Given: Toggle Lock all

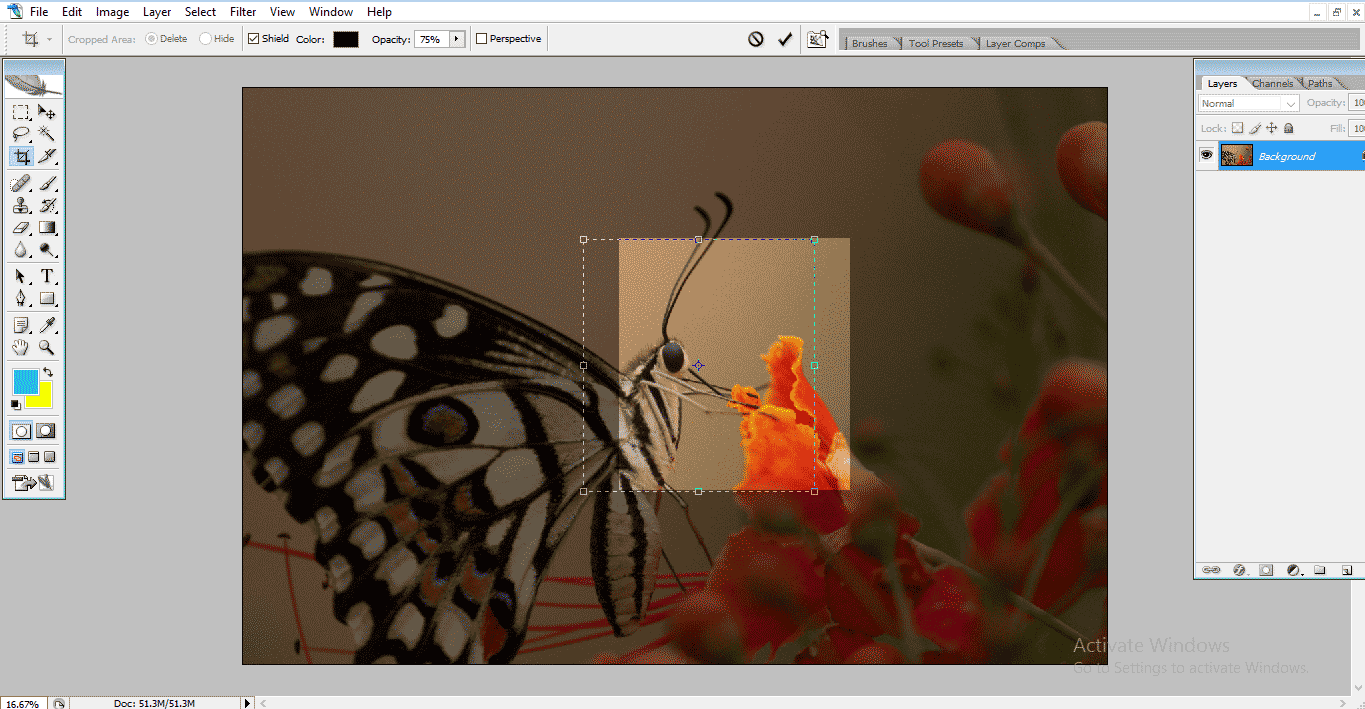Looking at the screenshot, I should [x=1288, y=128].
